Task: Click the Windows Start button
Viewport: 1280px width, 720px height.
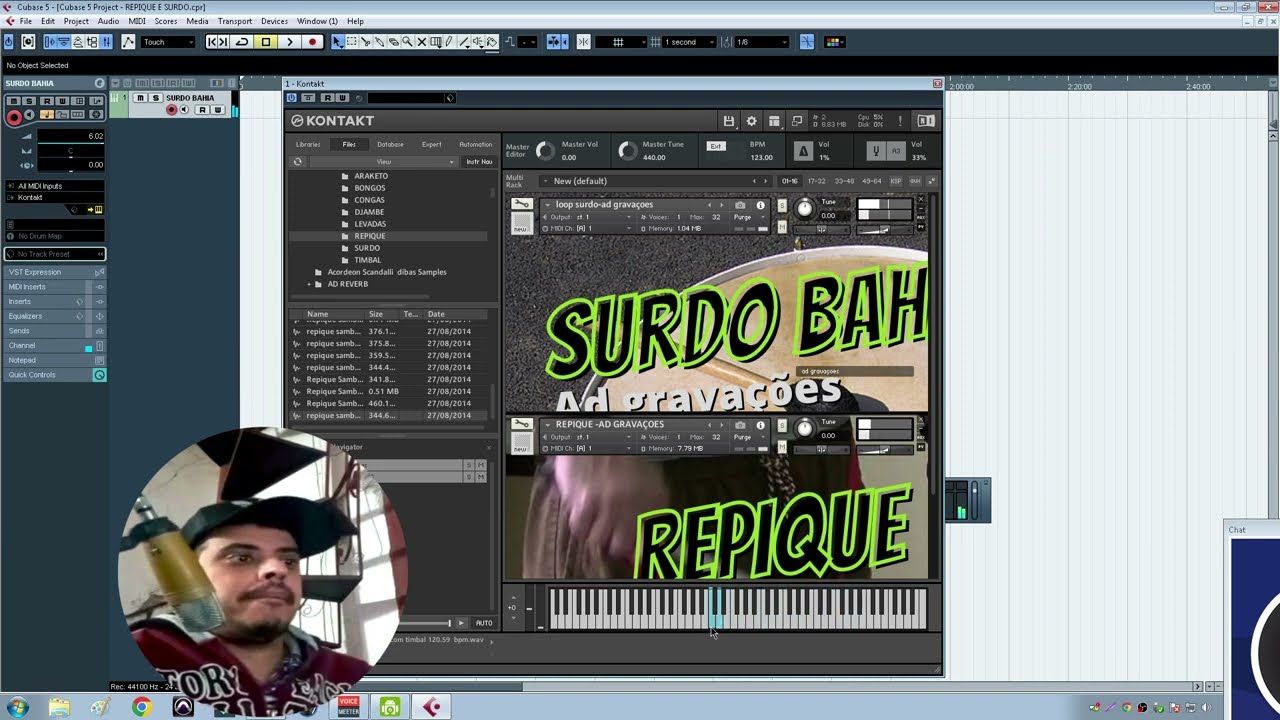Action: 17,707
